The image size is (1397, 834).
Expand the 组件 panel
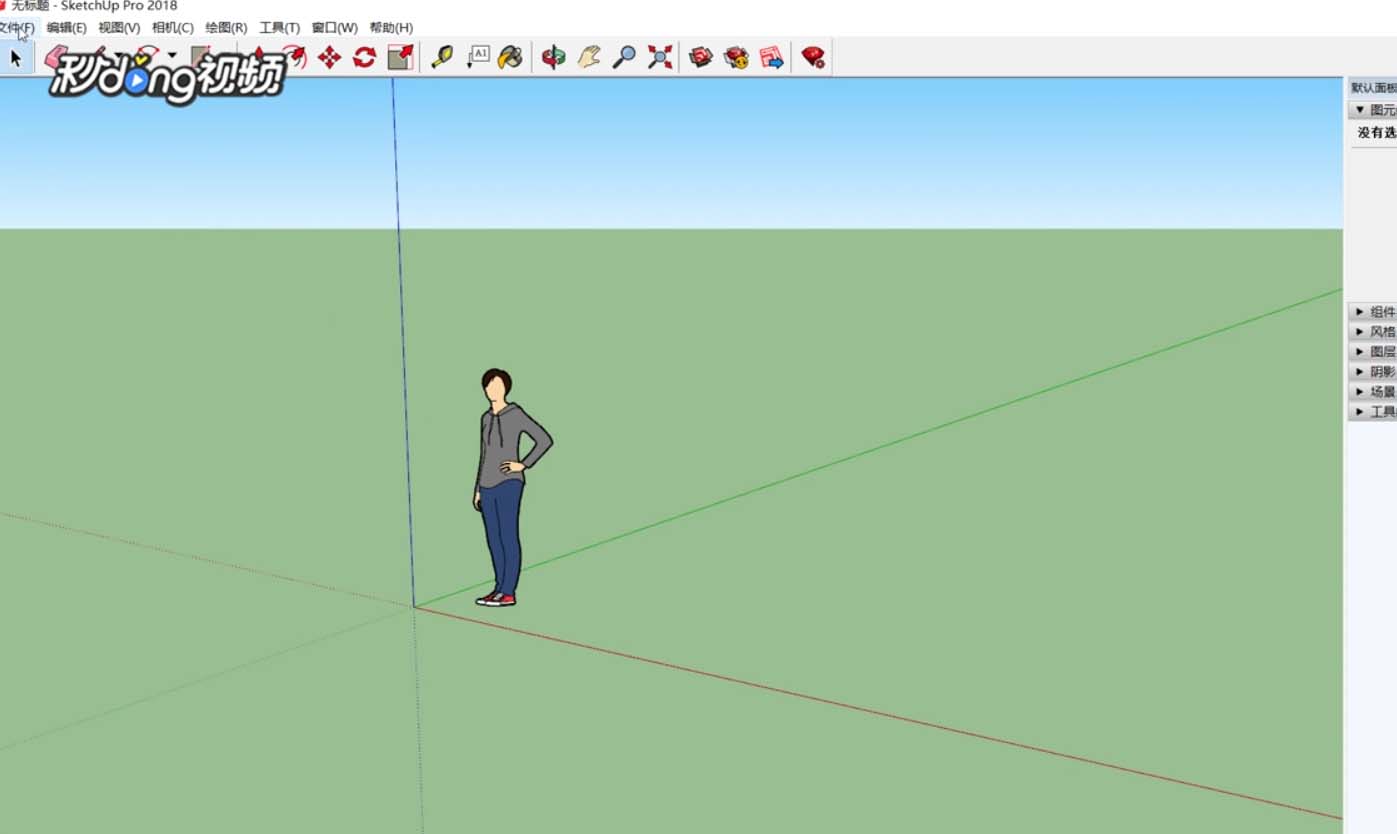(1374, 312)
